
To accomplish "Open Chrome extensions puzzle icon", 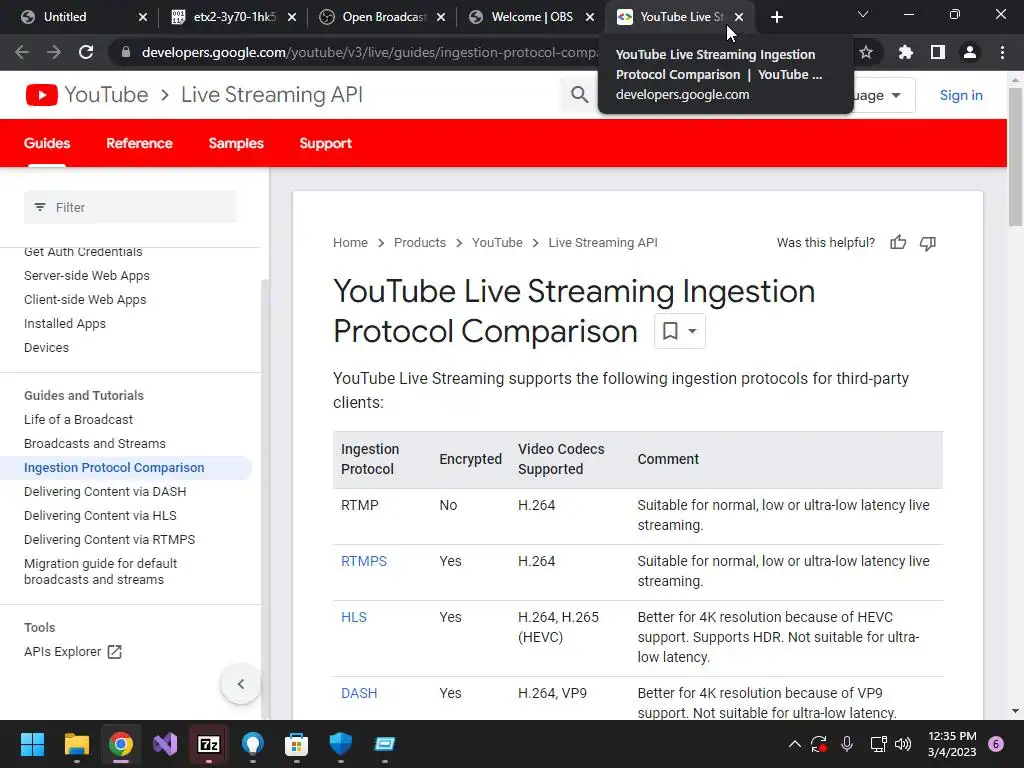I will click(x=905, y=52).
